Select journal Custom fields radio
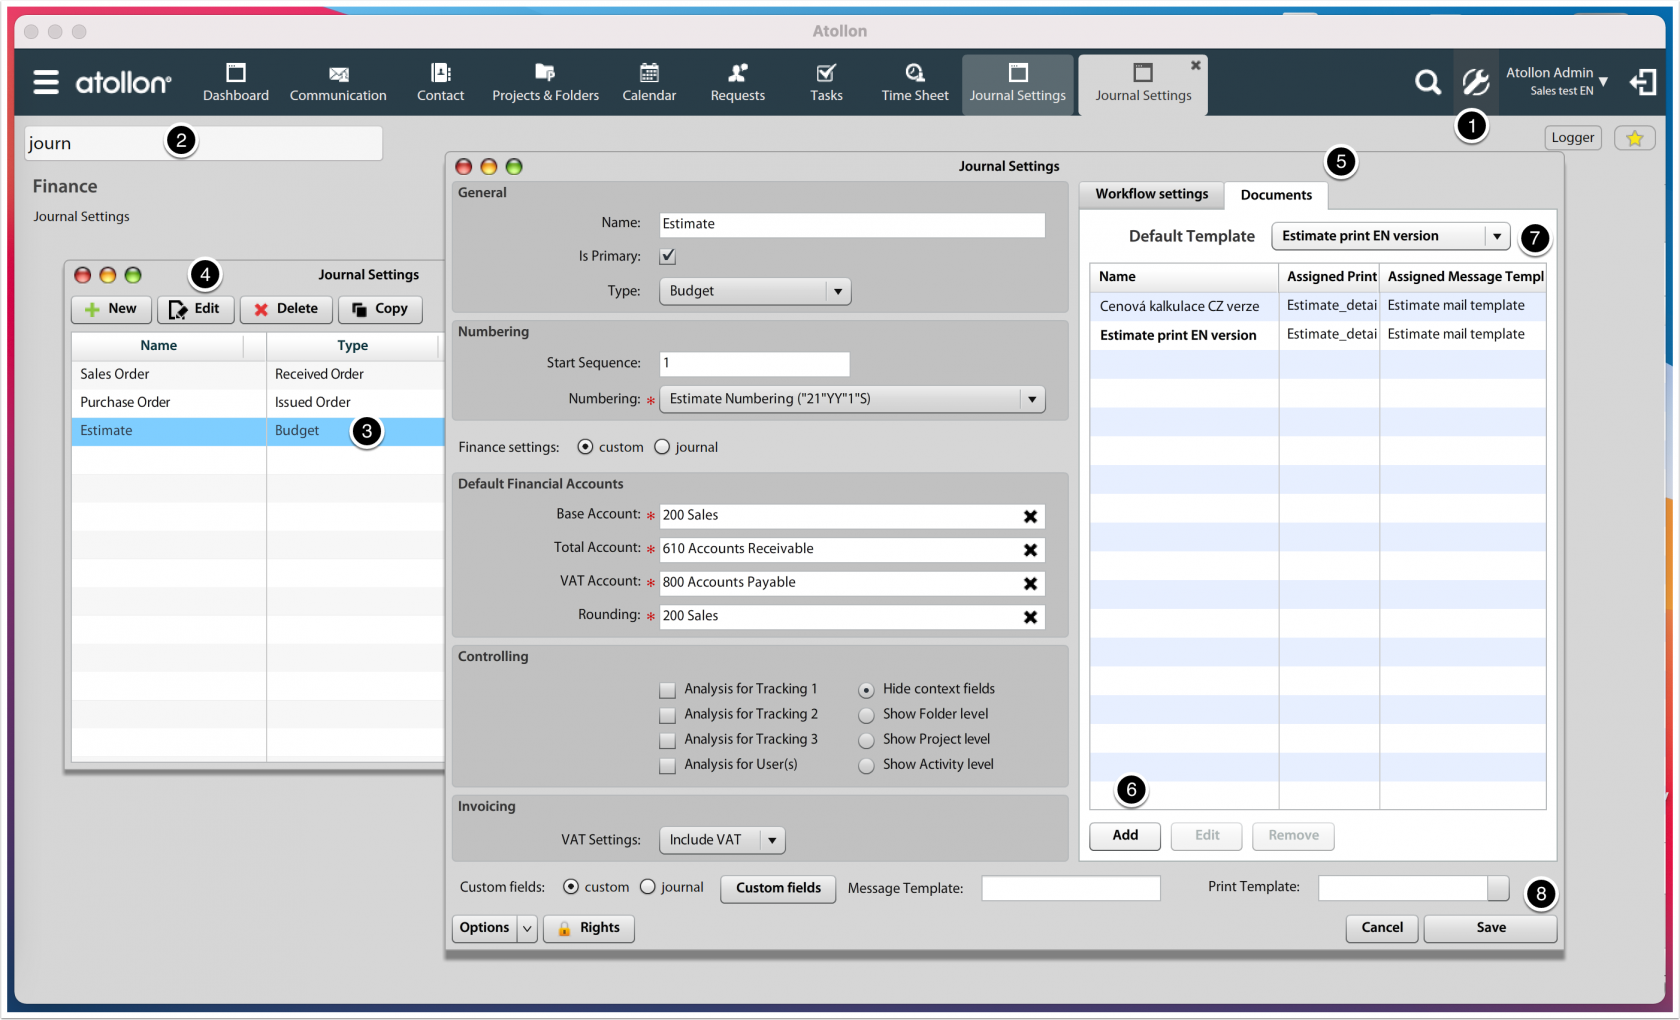This screenshot has width=1680, height=1020. click(x=648, y=887)
